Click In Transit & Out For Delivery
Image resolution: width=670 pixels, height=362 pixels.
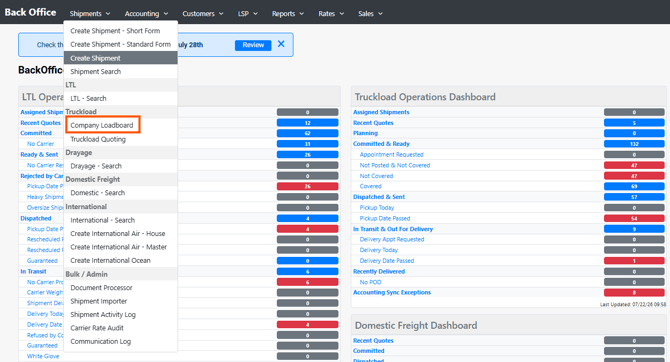(x=393, y=229)
